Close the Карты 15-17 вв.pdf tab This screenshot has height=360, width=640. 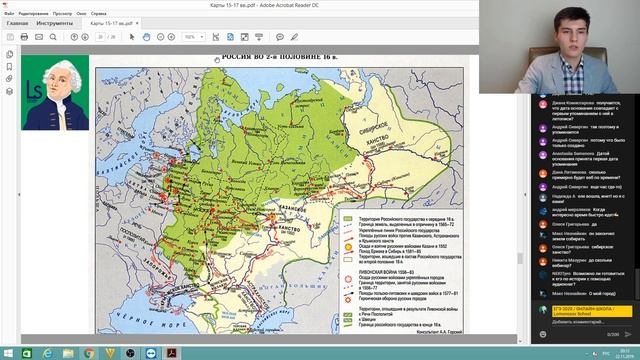(137, 23)
